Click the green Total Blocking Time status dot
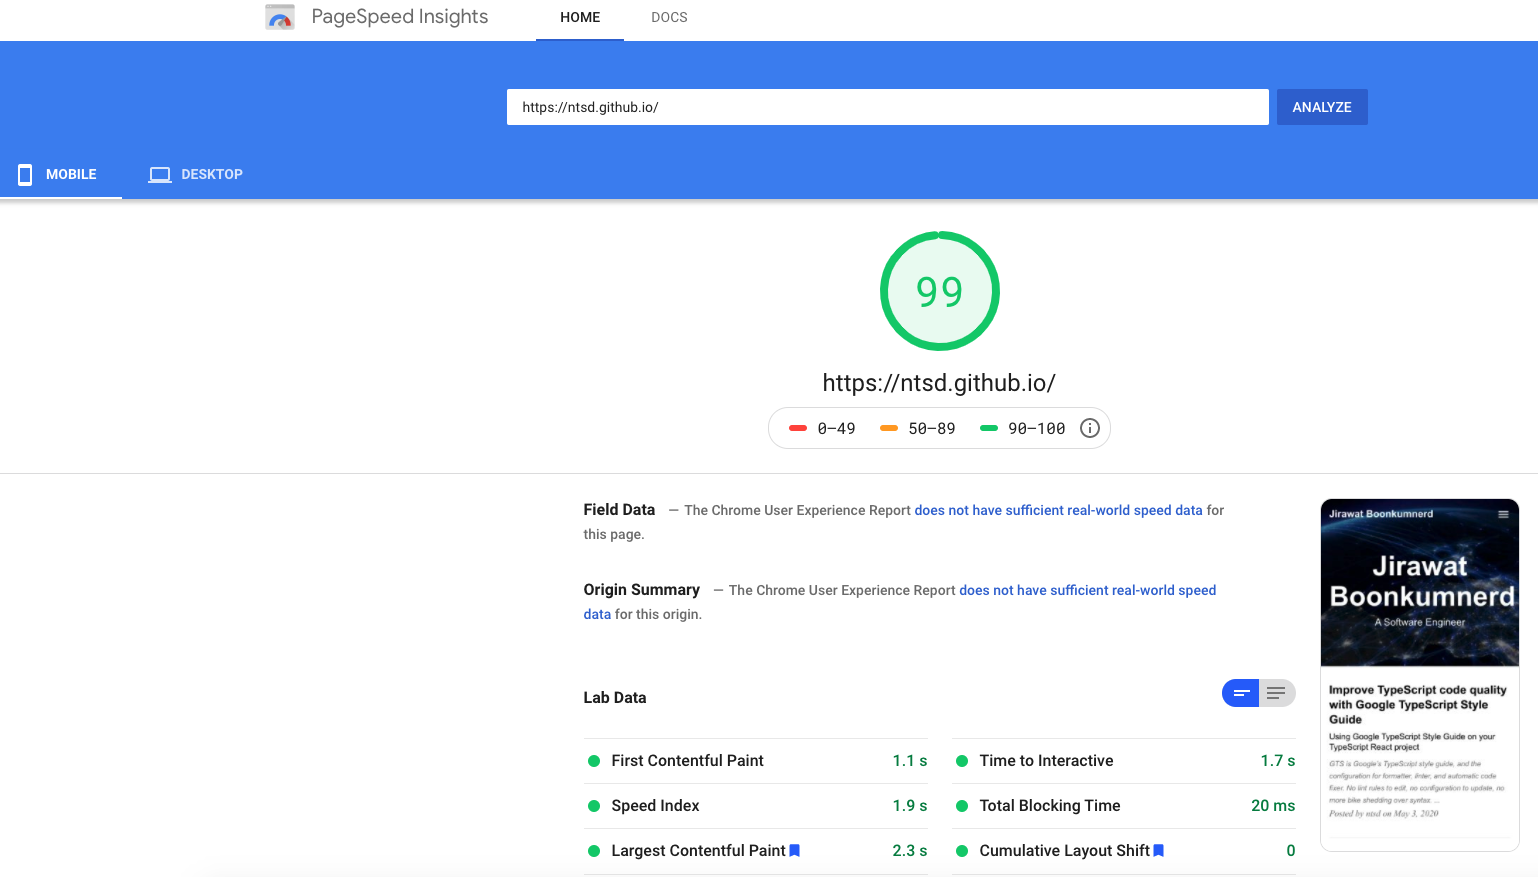The height and width of the screenshot is (877, 1538). point(962,805)
